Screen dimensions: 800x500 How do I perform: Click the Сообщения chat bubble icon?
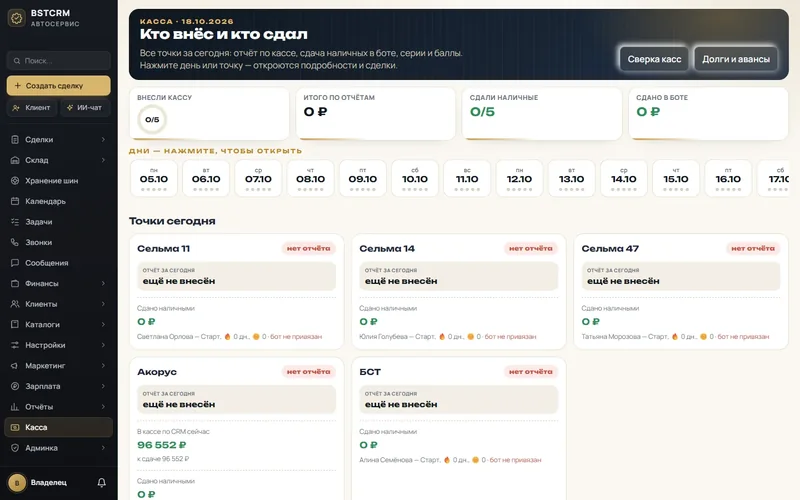pos(15,263)
